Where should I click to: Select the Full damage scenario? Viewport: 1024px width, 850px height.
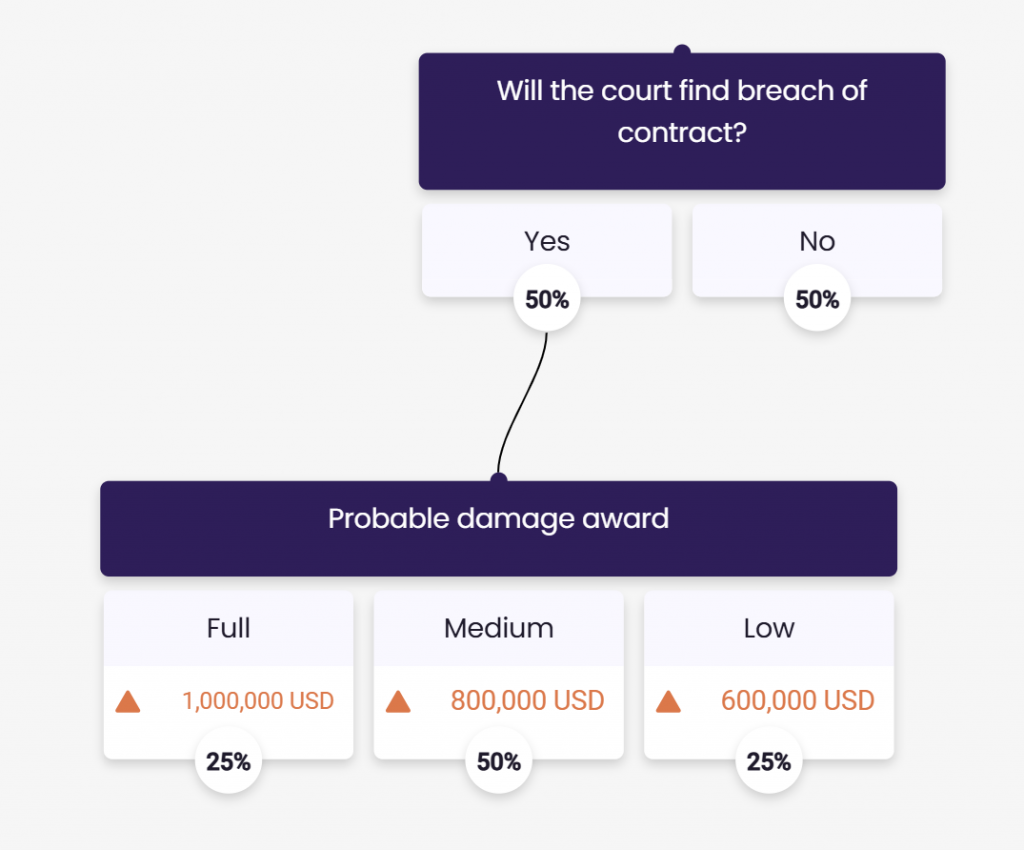228,629
